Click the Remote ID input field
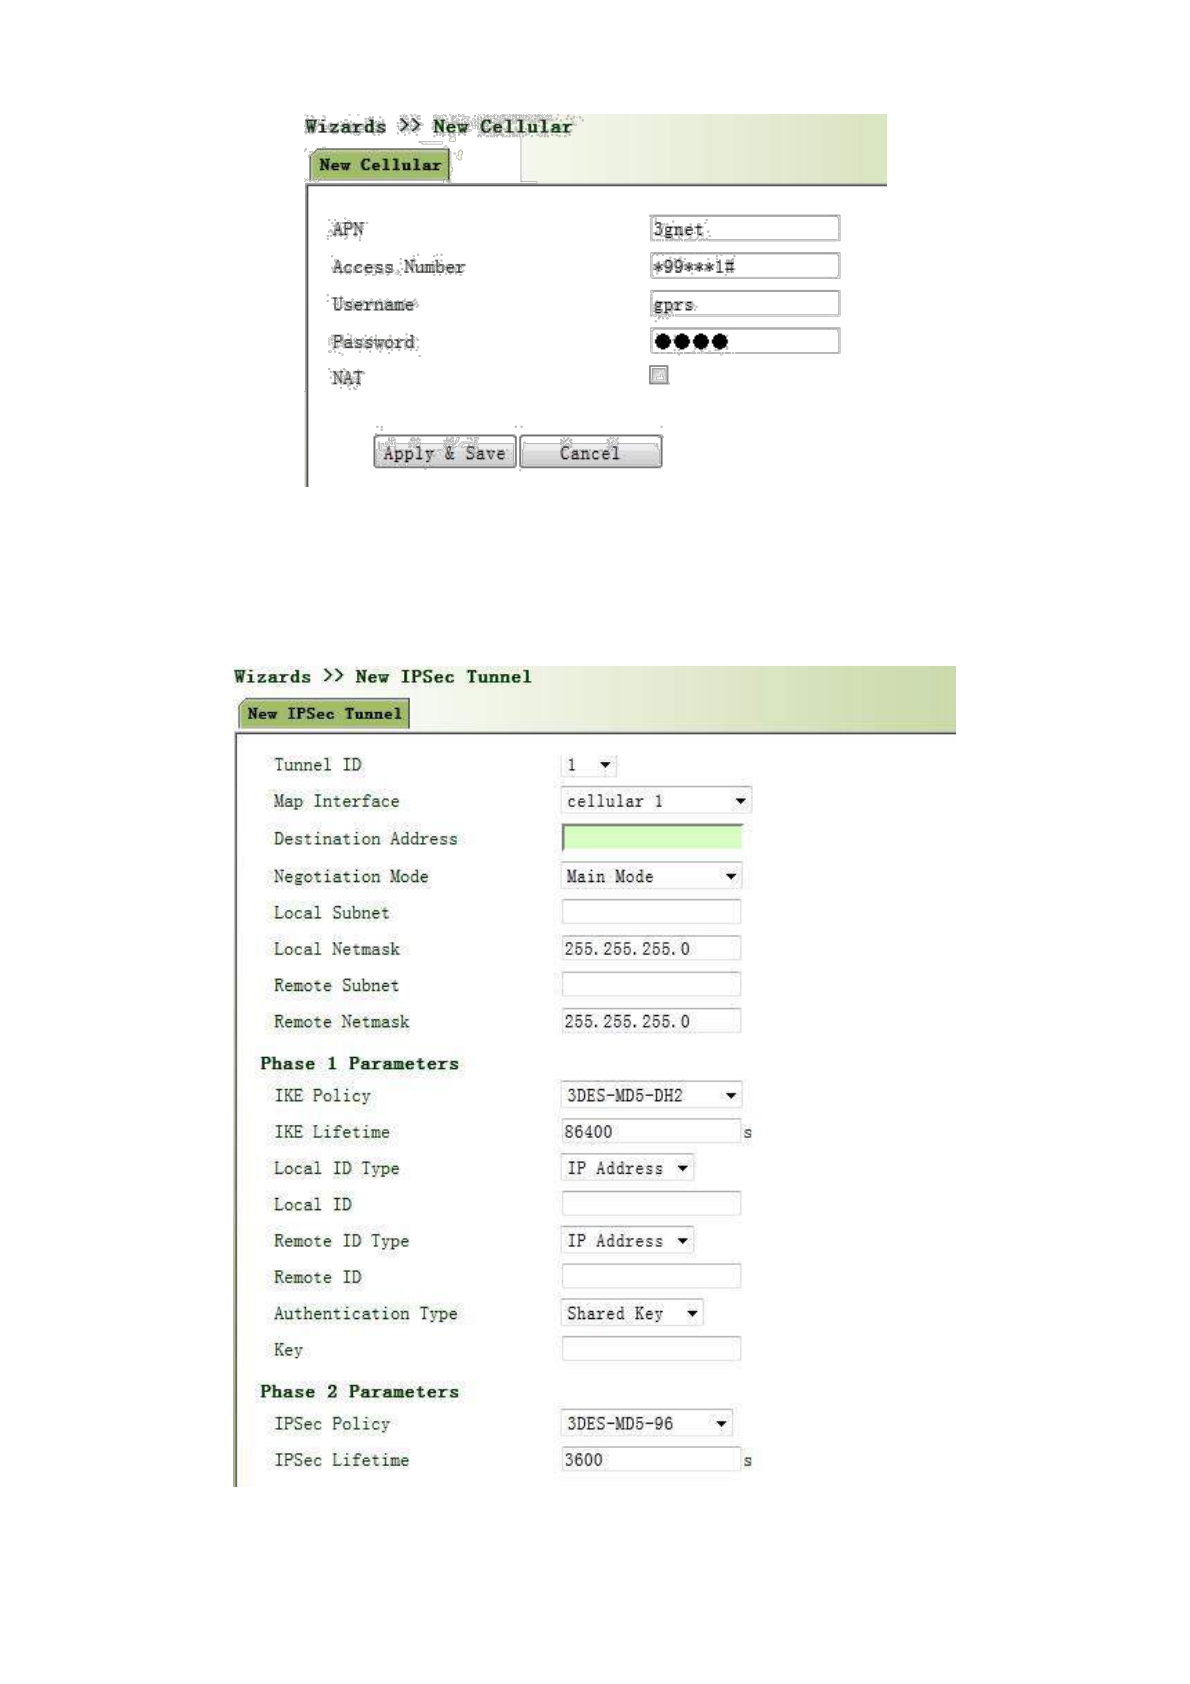Viewport: 1190px width, 1684px height. 651,1277
